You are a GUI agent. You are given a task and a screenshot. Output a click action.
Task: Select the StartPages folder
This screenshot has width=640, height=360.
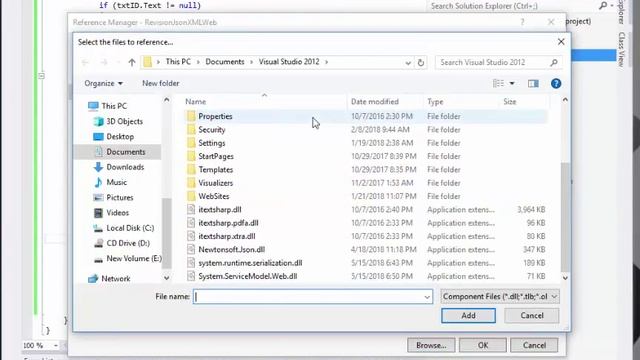(216, 156)
